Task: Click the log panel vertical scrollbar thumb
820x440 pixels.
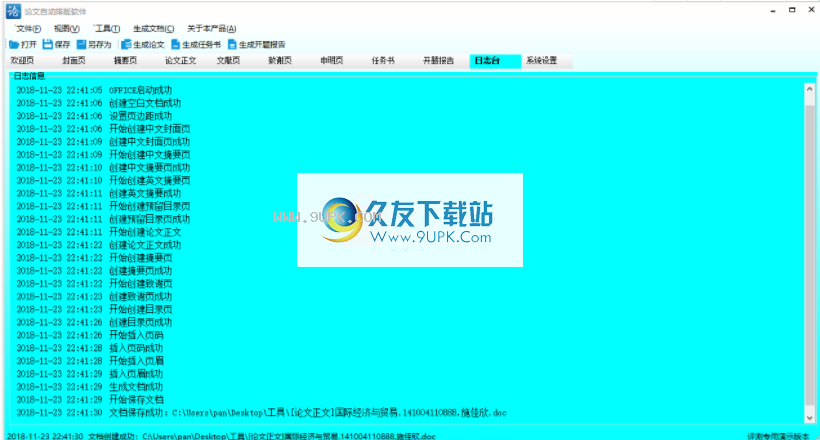Action: [810, 255]
